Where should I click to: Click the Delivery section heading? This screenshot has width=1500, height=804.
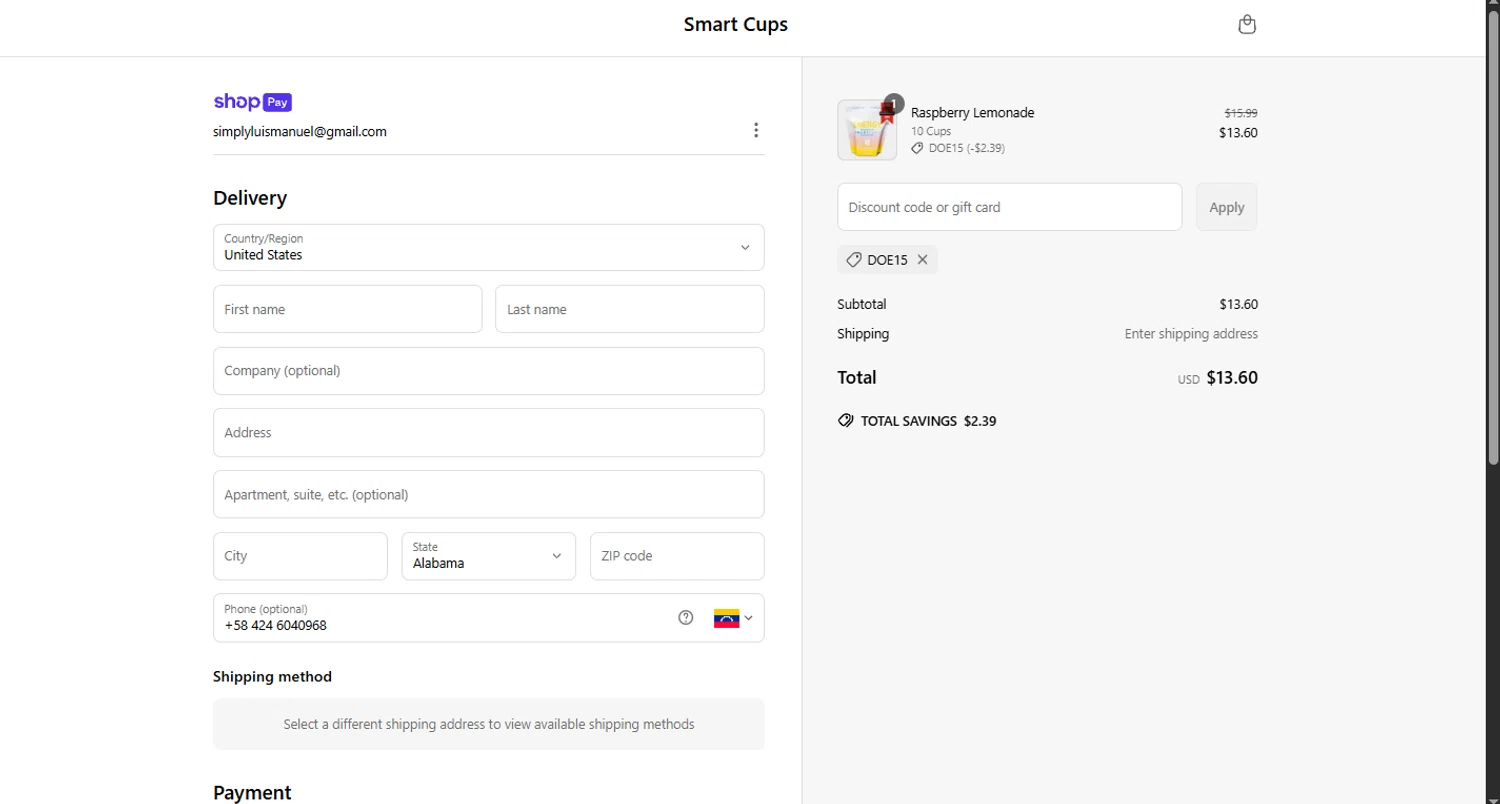[250, 198]
